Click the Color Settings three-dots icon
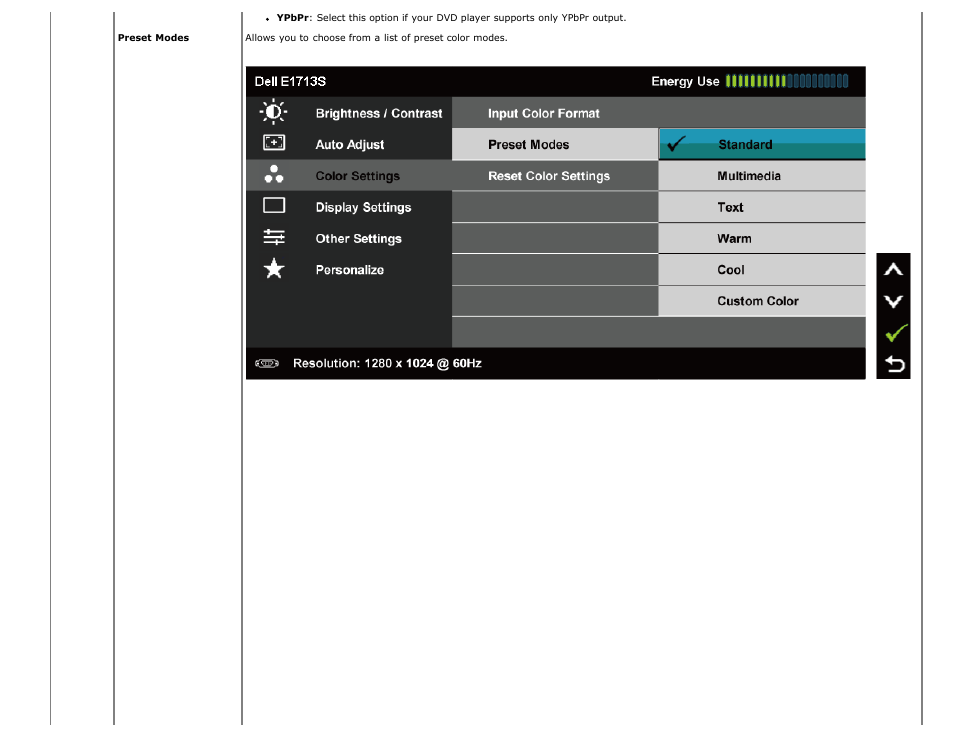This screenshot has width=954, height=738. [274, 175]
